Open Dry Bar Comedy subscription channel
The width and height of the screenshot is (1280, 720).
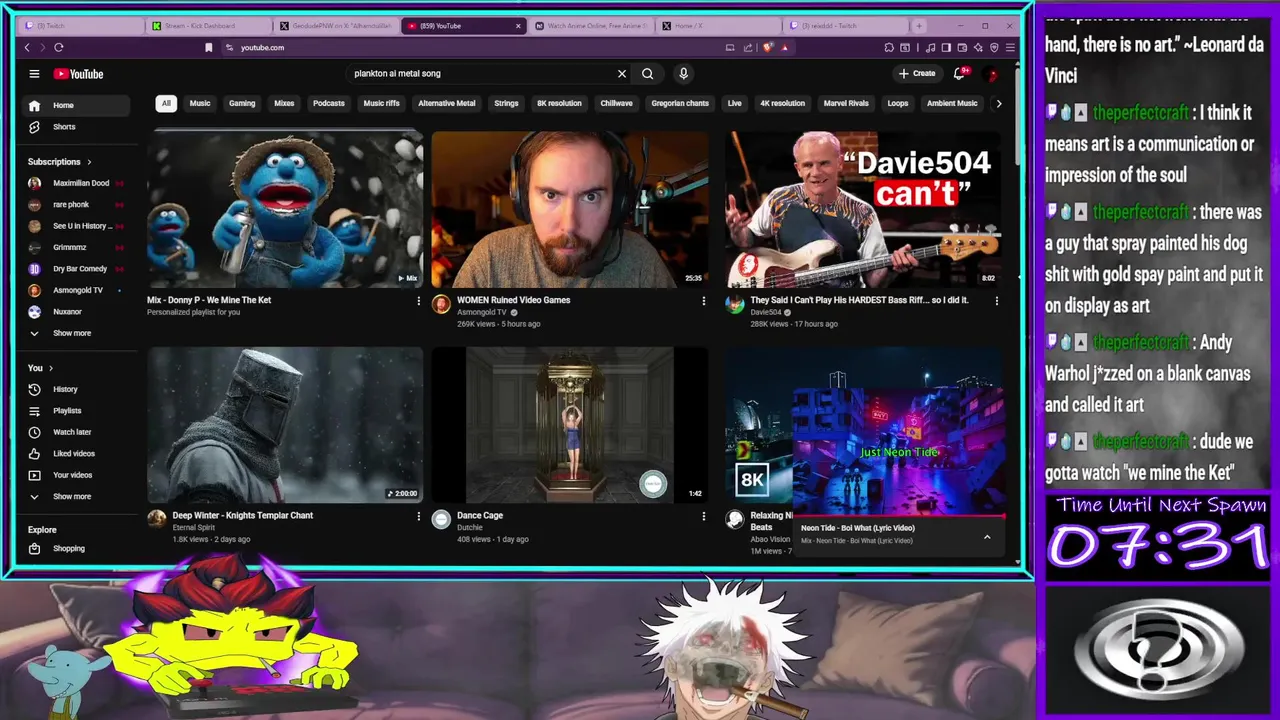tap(78, 269)
